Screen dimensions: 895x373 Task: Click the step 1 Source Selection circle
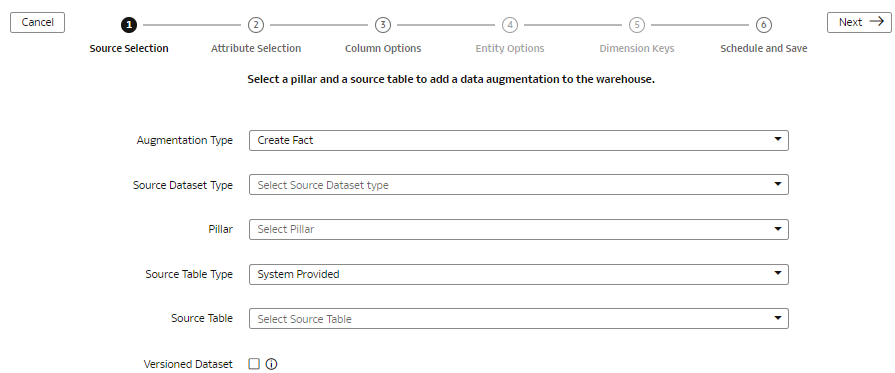129,25
